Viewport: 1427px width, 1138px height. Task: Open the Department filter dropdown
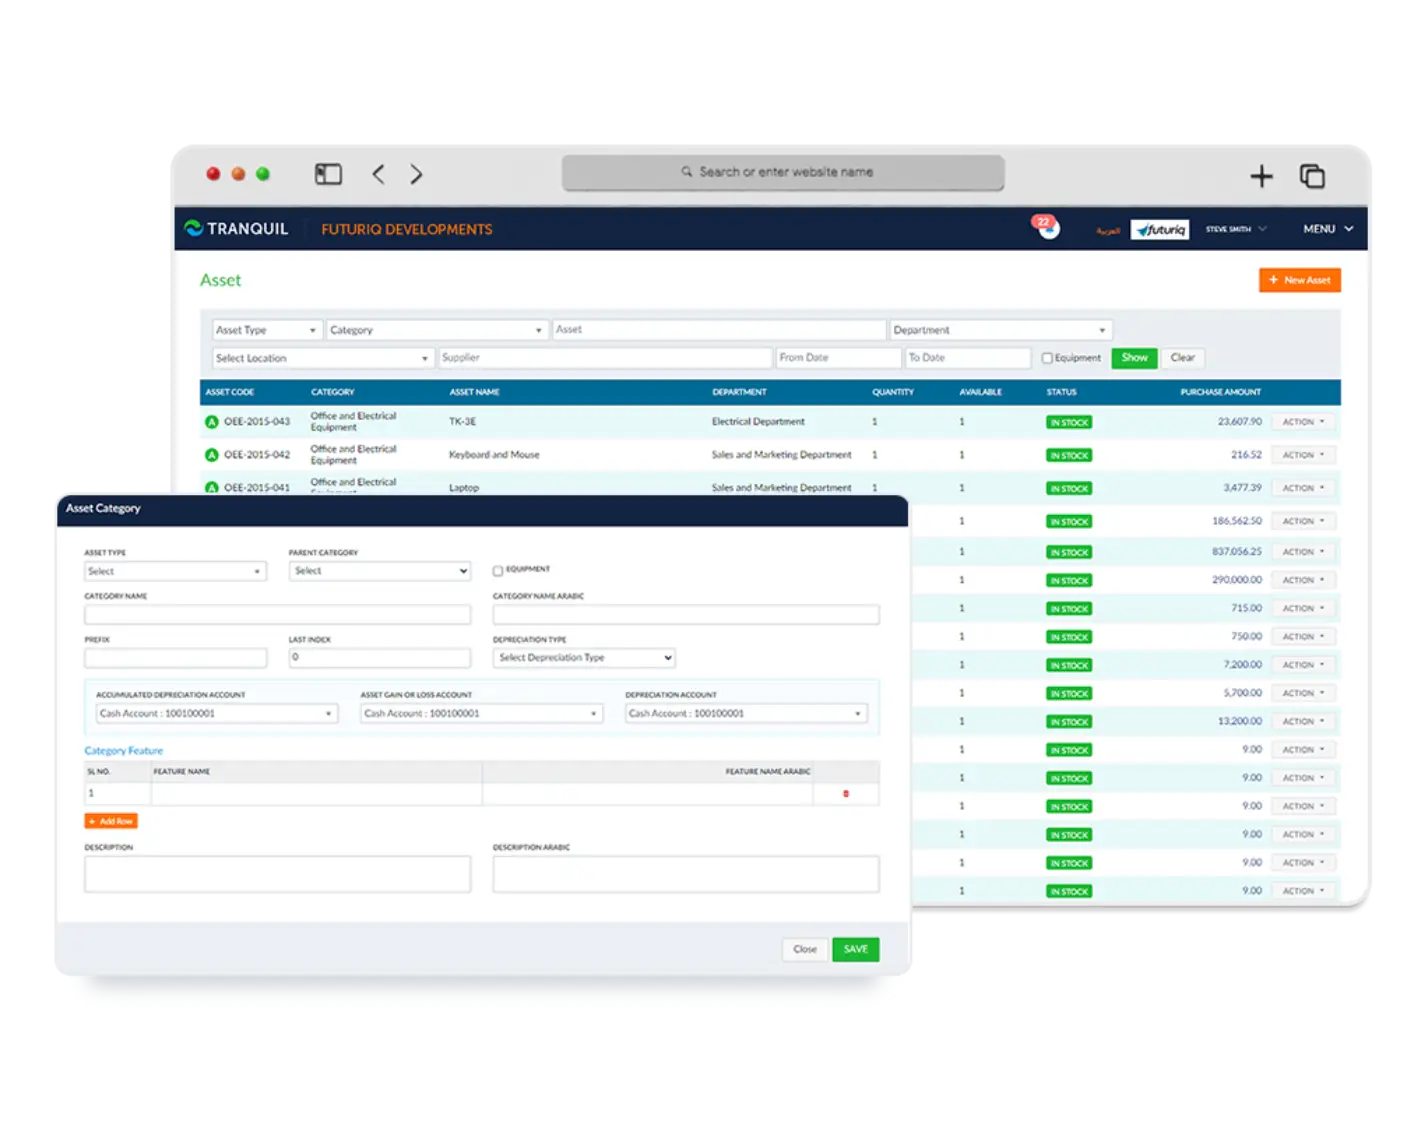point(1000,330)
